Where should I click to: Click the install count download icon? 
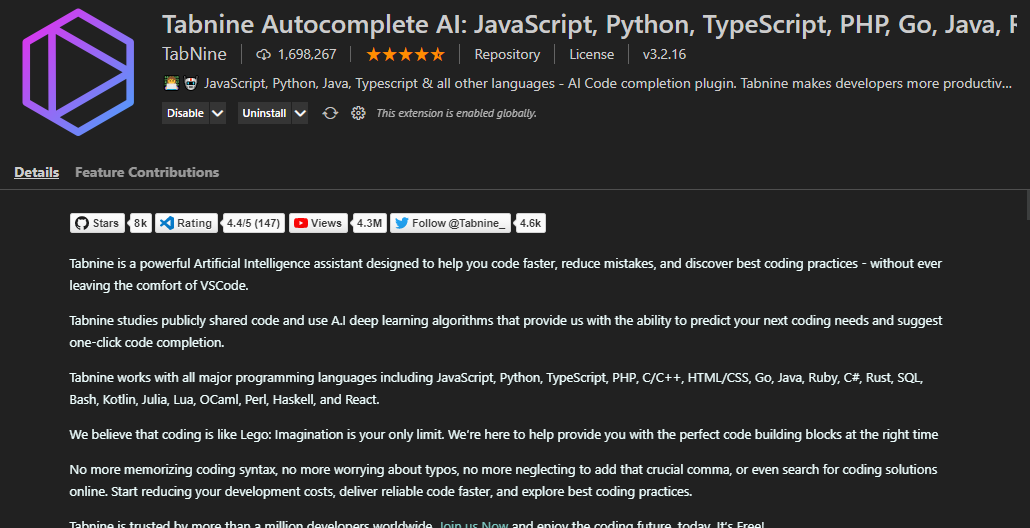(264, 54)
